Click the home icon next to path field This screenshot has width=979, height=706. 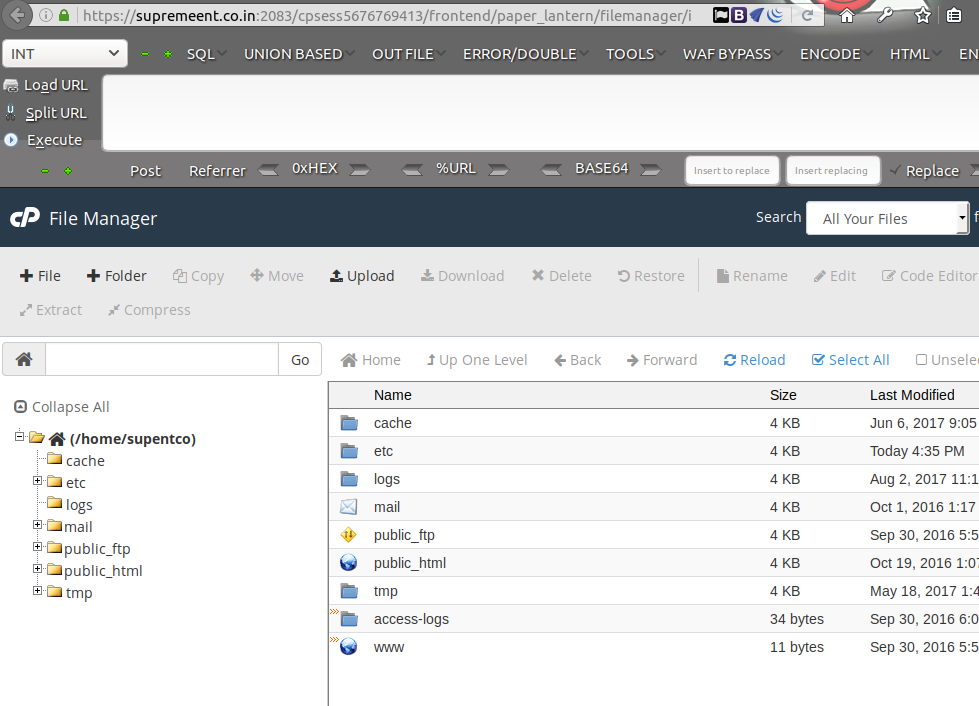[24, 359]
